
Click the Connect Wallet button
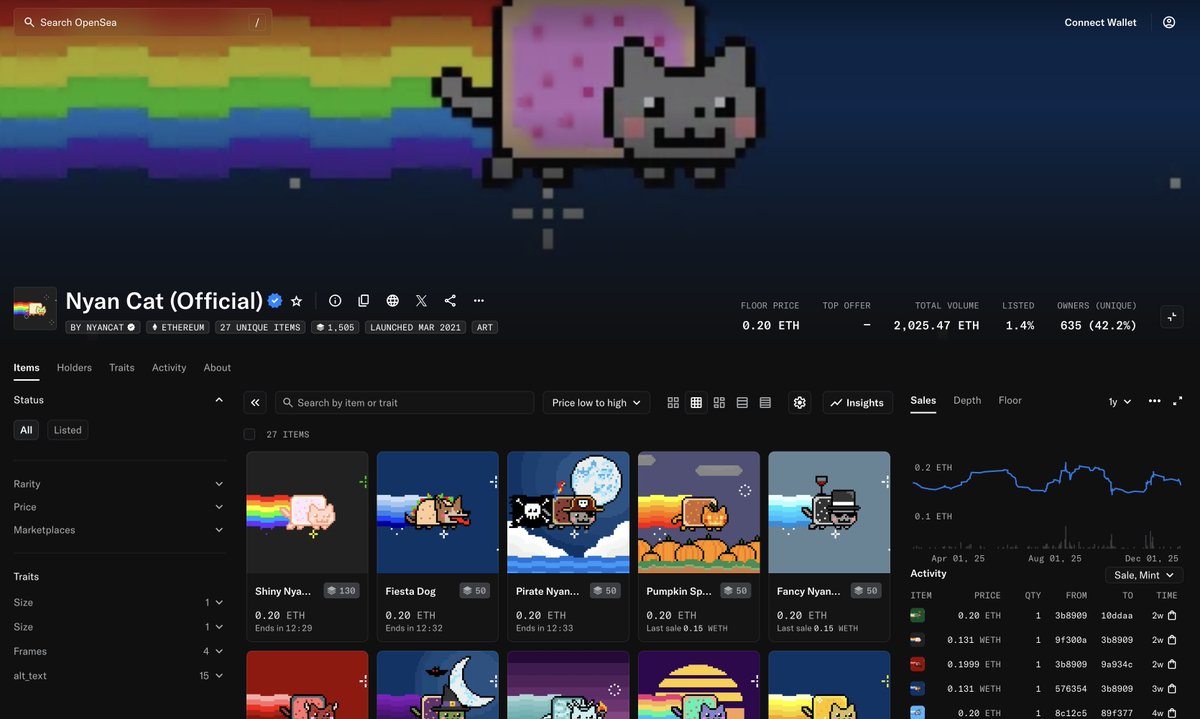click(1100, 21)
